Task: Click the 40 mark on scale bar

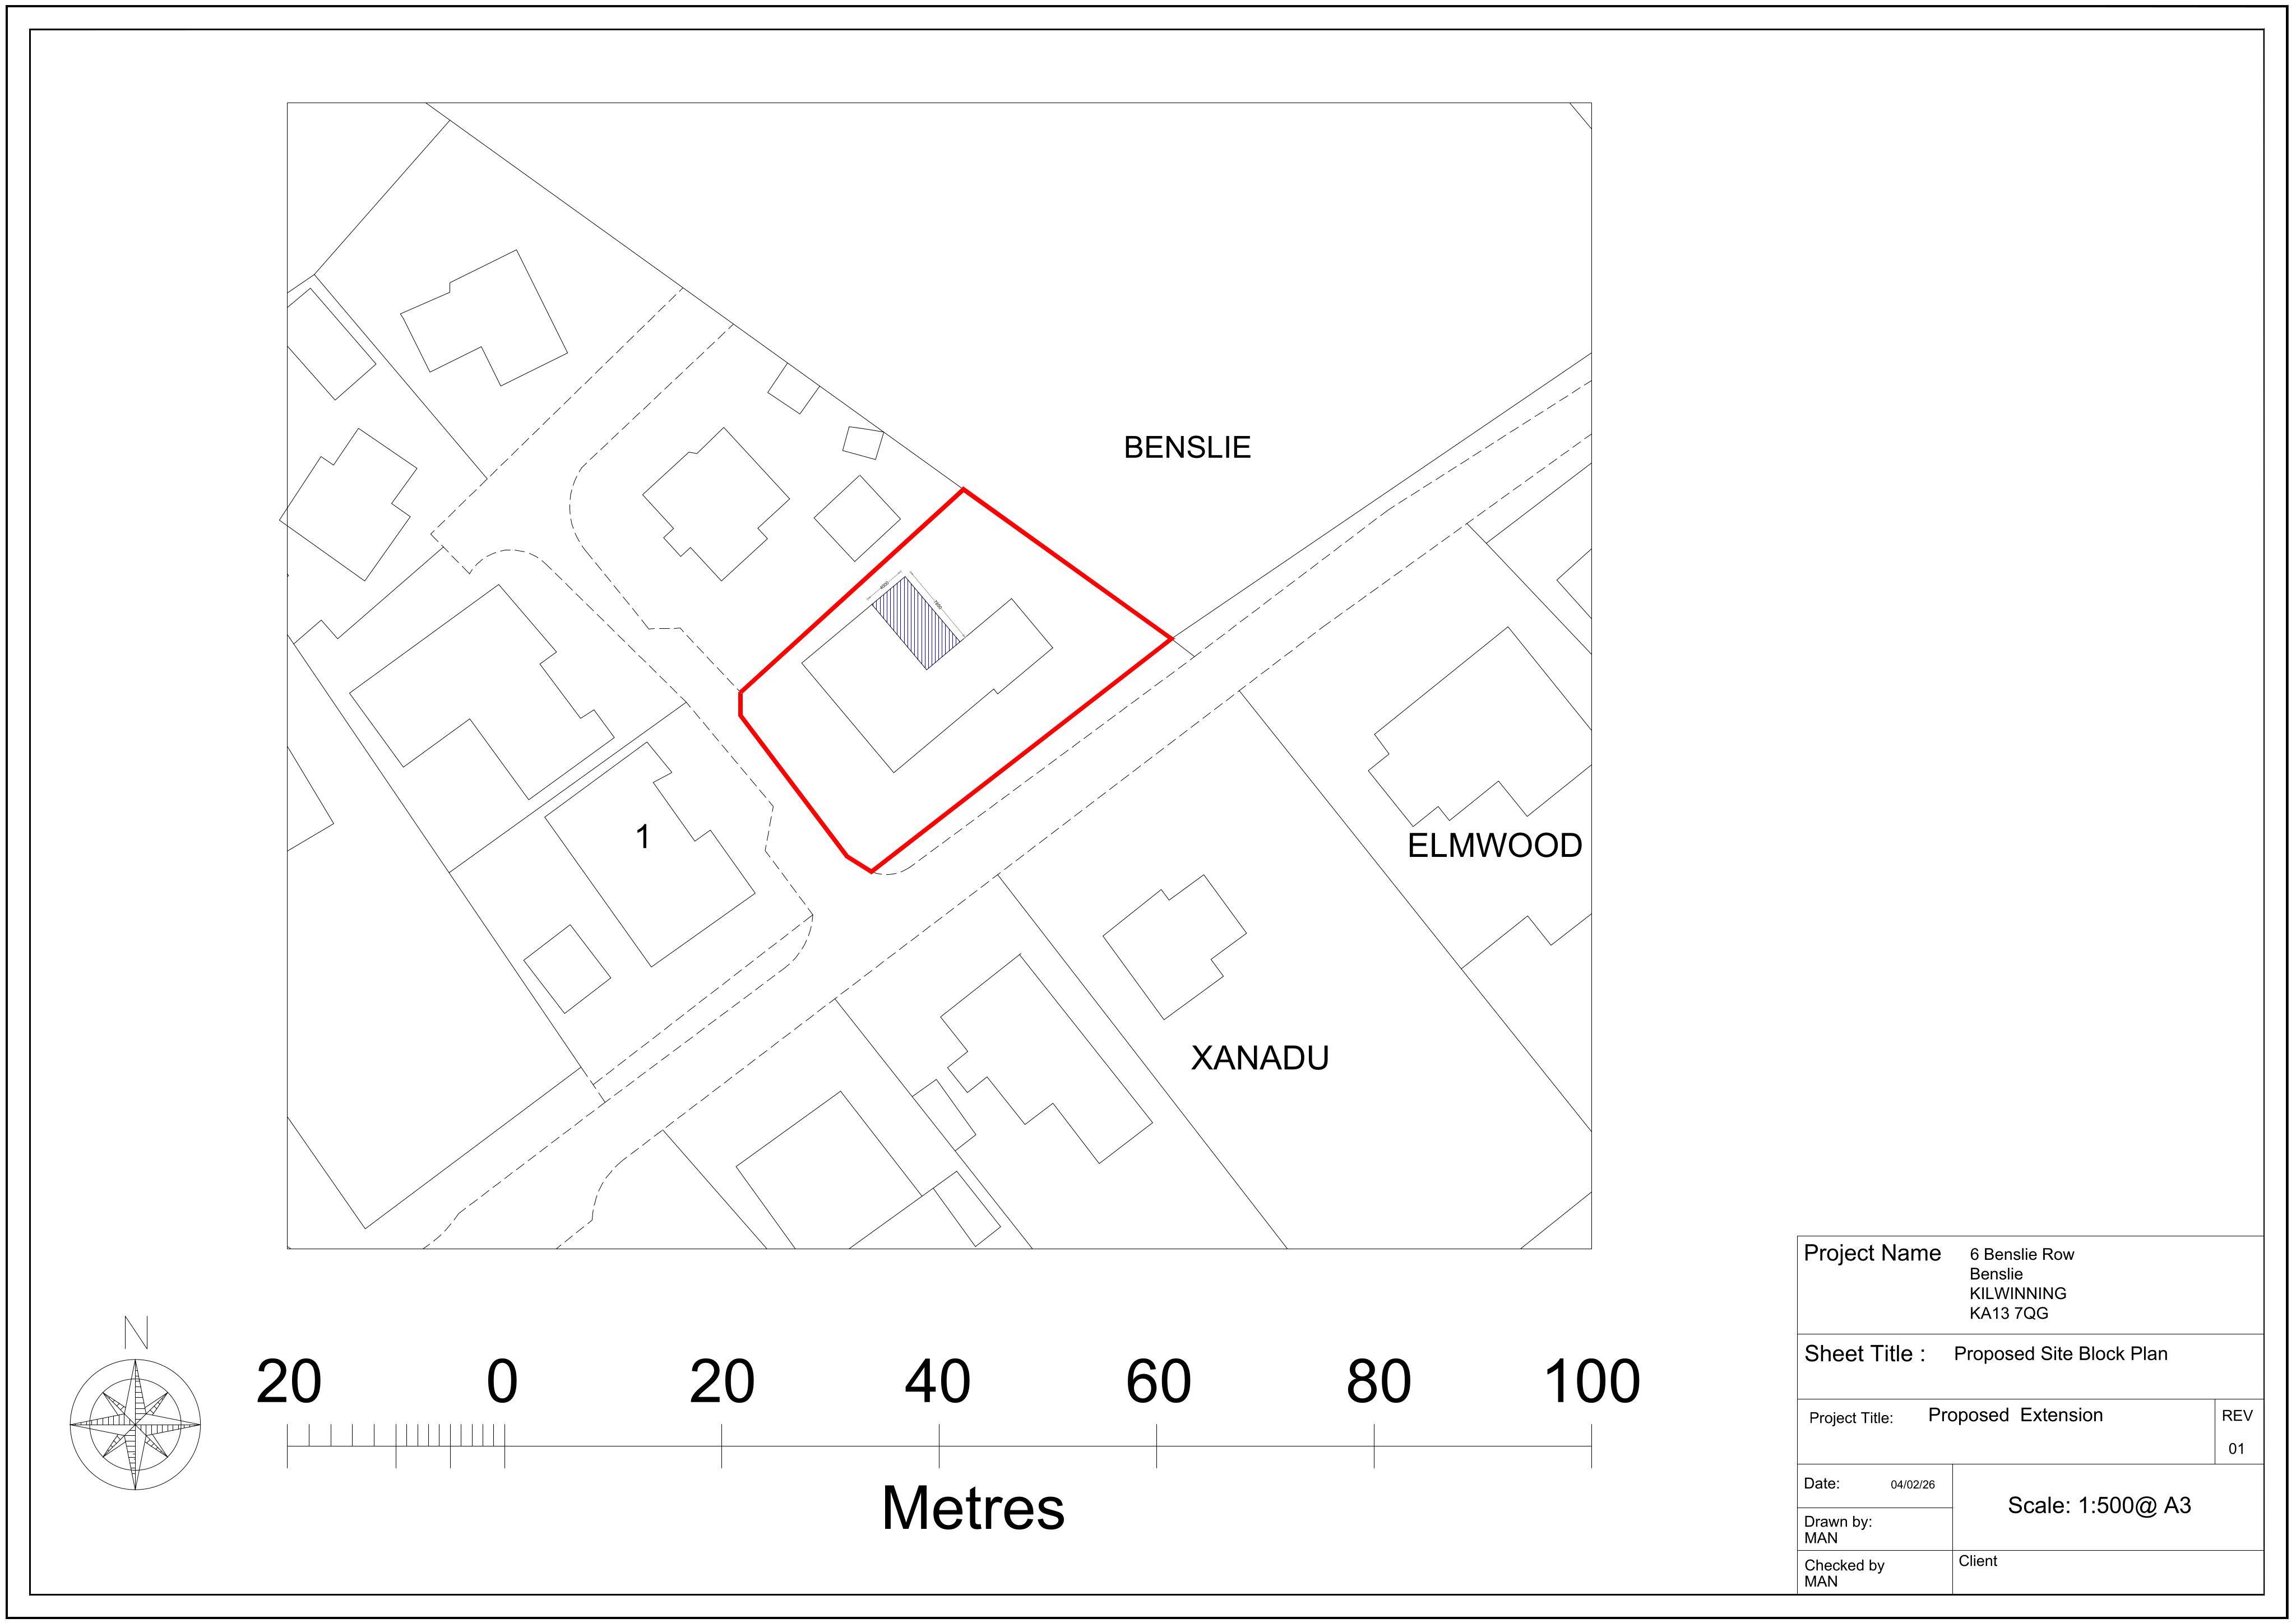Action: (x=937, y=1382)
